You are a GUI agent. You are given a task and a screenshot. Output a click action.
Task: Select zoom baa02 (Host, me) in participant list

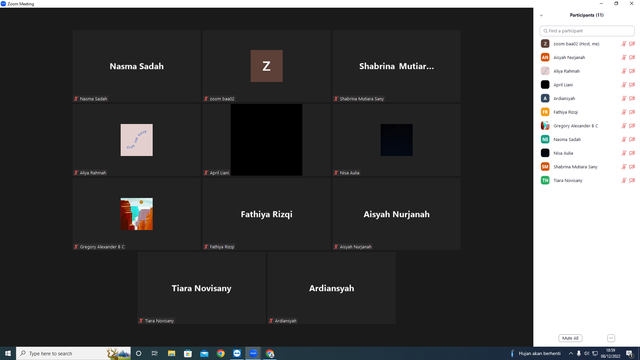pos(576,44)
